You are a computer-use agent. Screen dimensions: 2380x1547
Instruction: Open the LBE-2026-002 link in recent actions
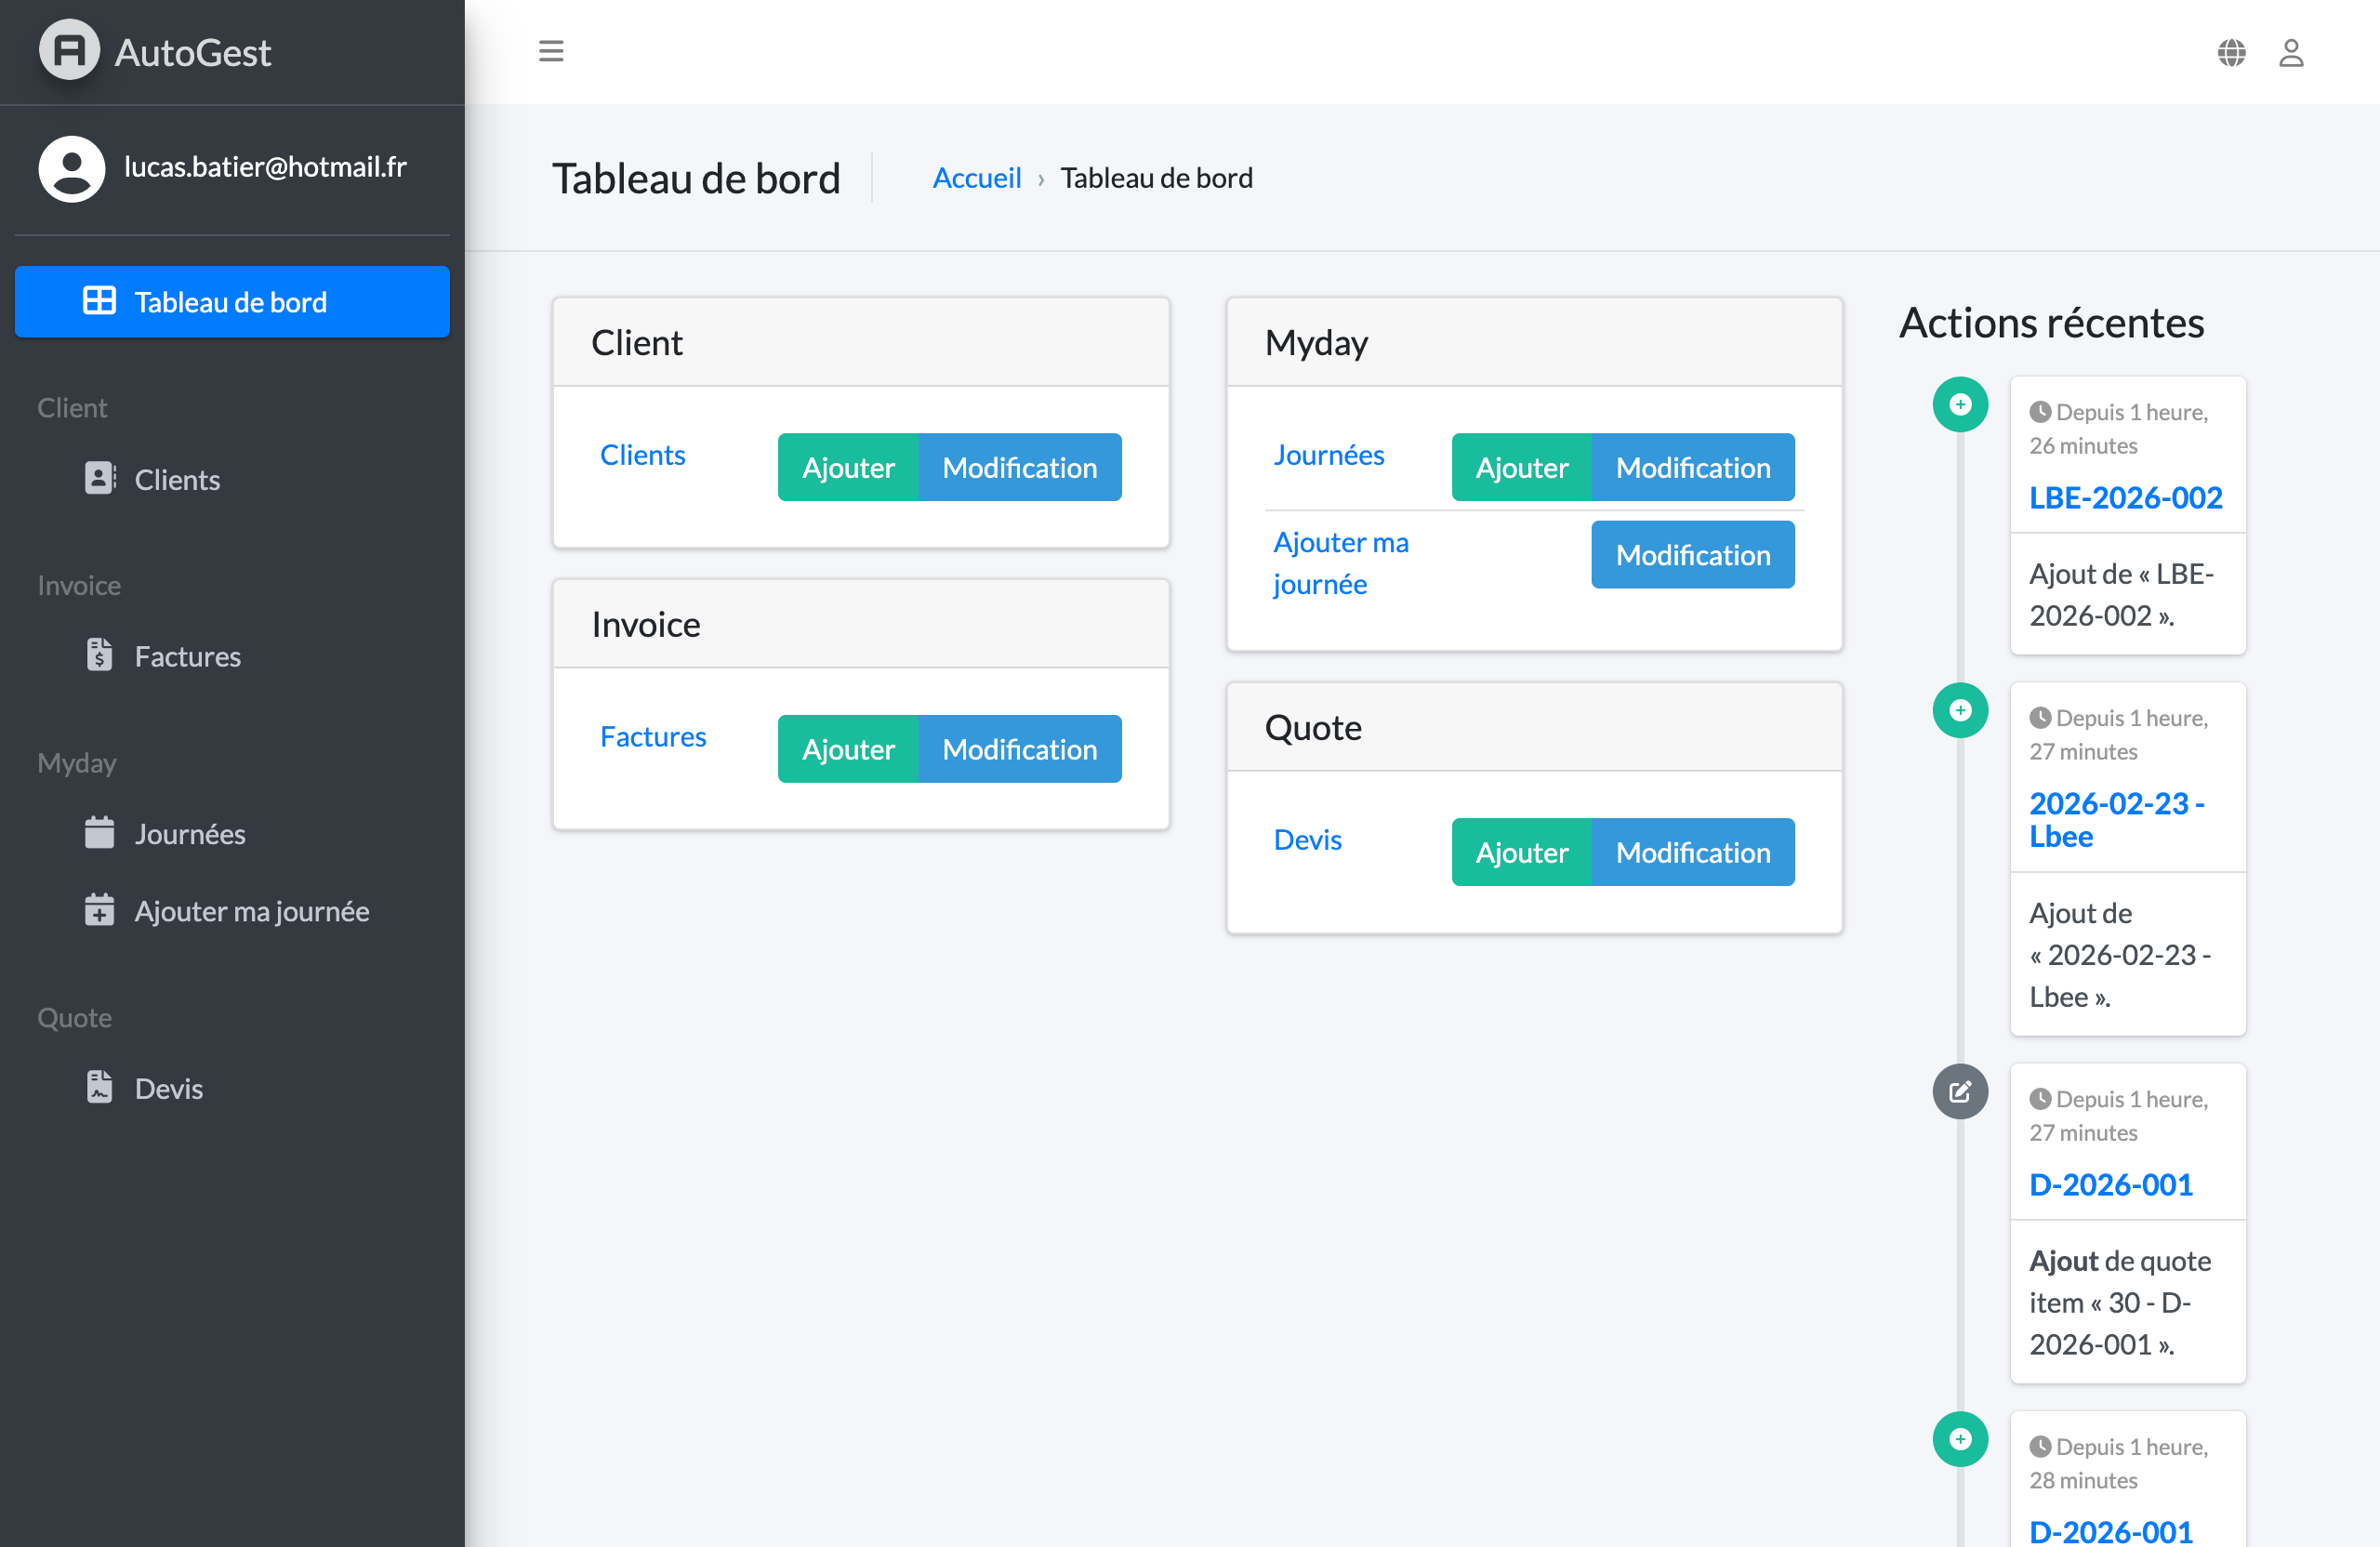2126,497
